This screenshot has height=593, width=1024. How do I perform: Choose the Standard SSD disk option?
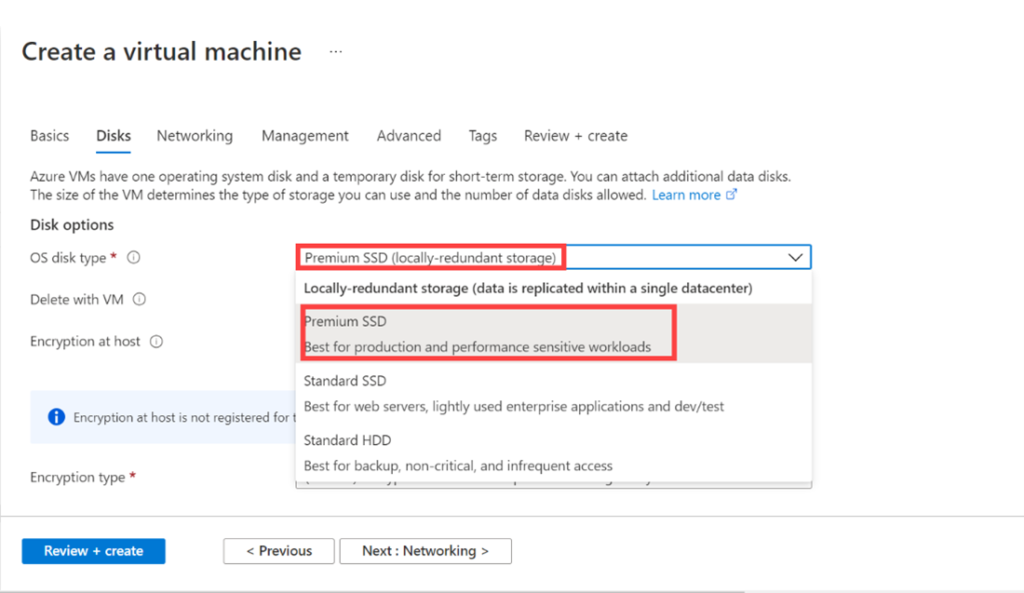(x=554, y=393)
